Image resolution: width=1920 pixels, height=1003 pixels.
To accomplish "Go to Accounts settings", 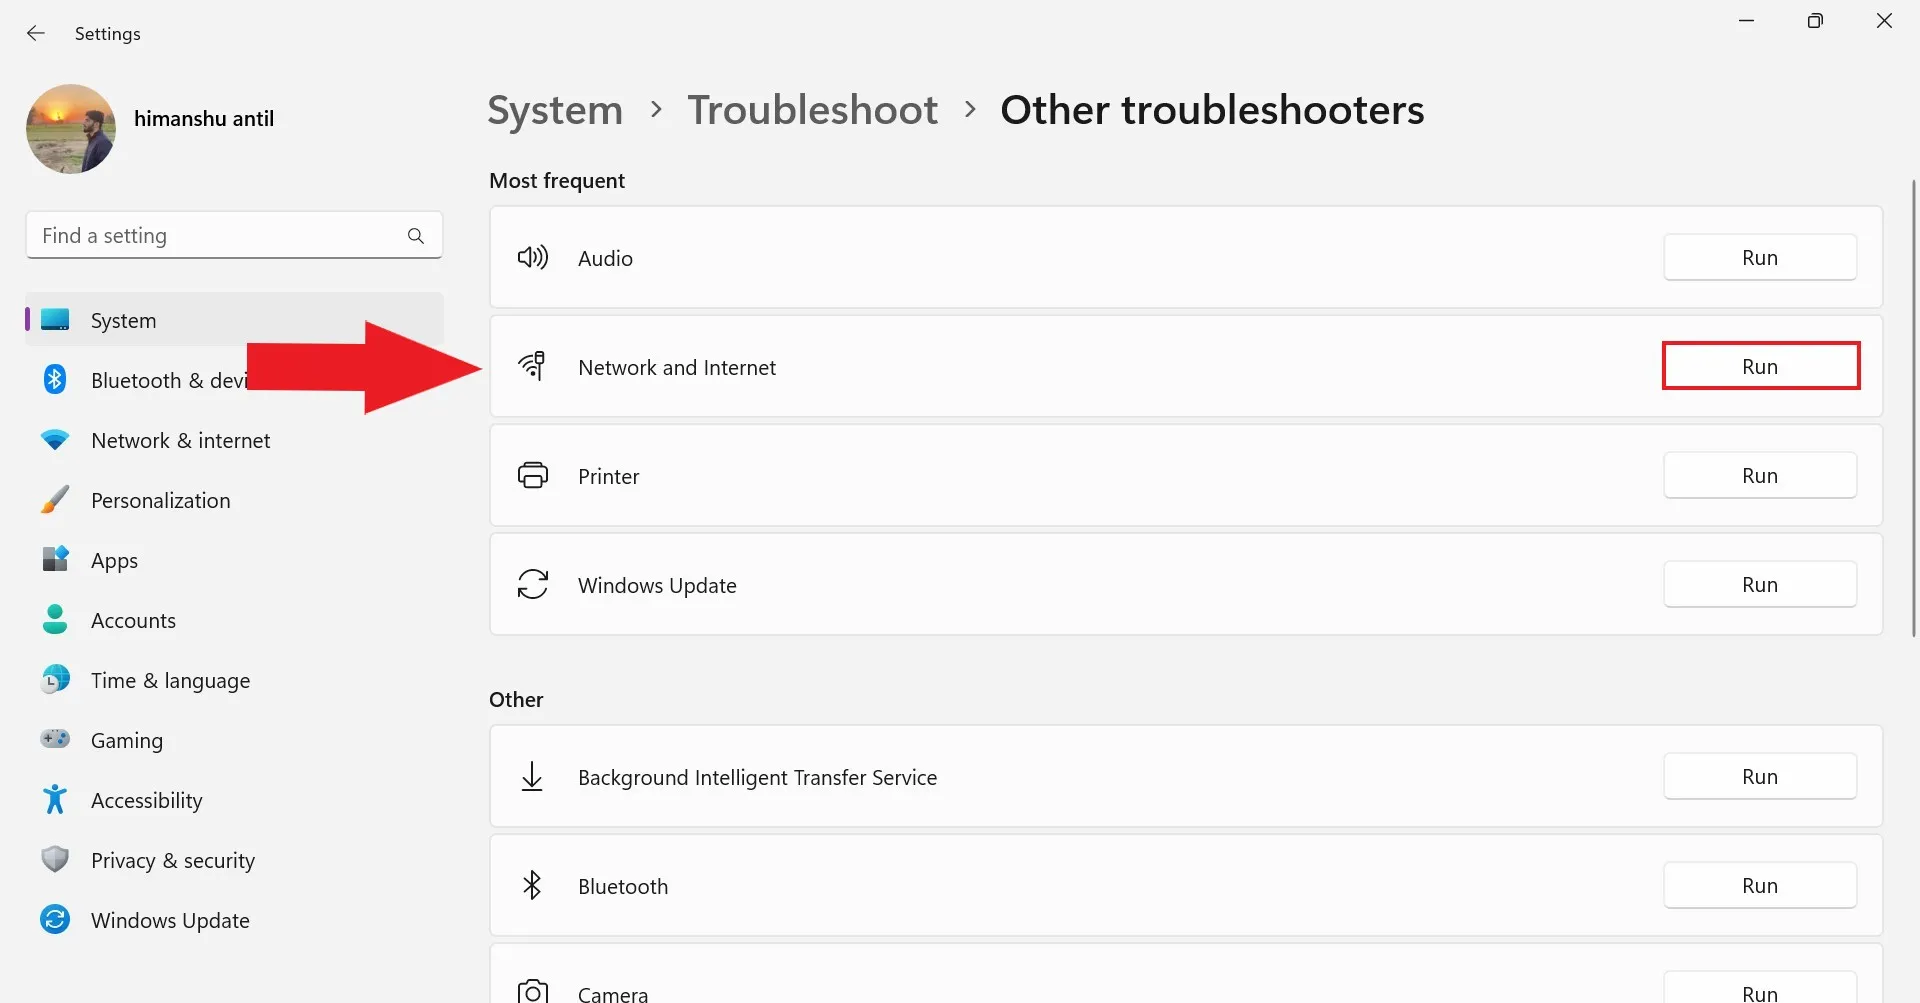I will click(133, 621).
